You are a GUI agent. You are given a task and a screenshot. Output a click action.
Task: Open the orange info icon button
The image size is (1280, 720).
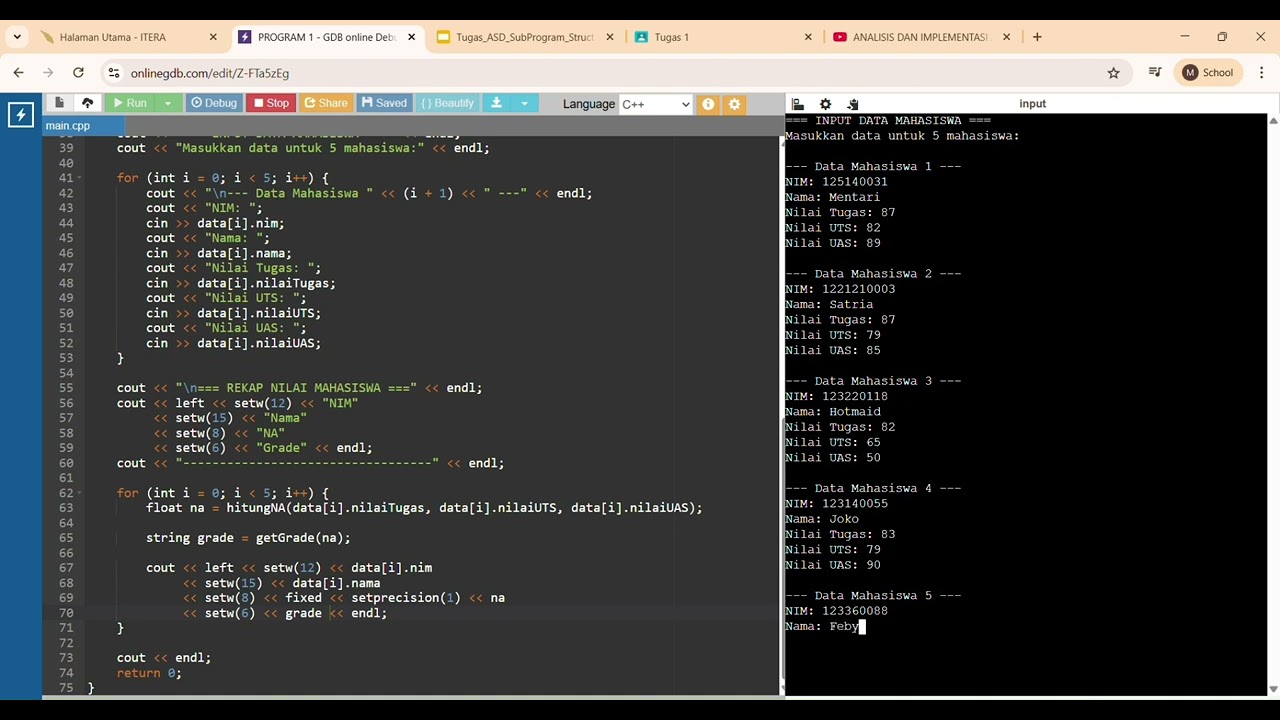point(708,104)
